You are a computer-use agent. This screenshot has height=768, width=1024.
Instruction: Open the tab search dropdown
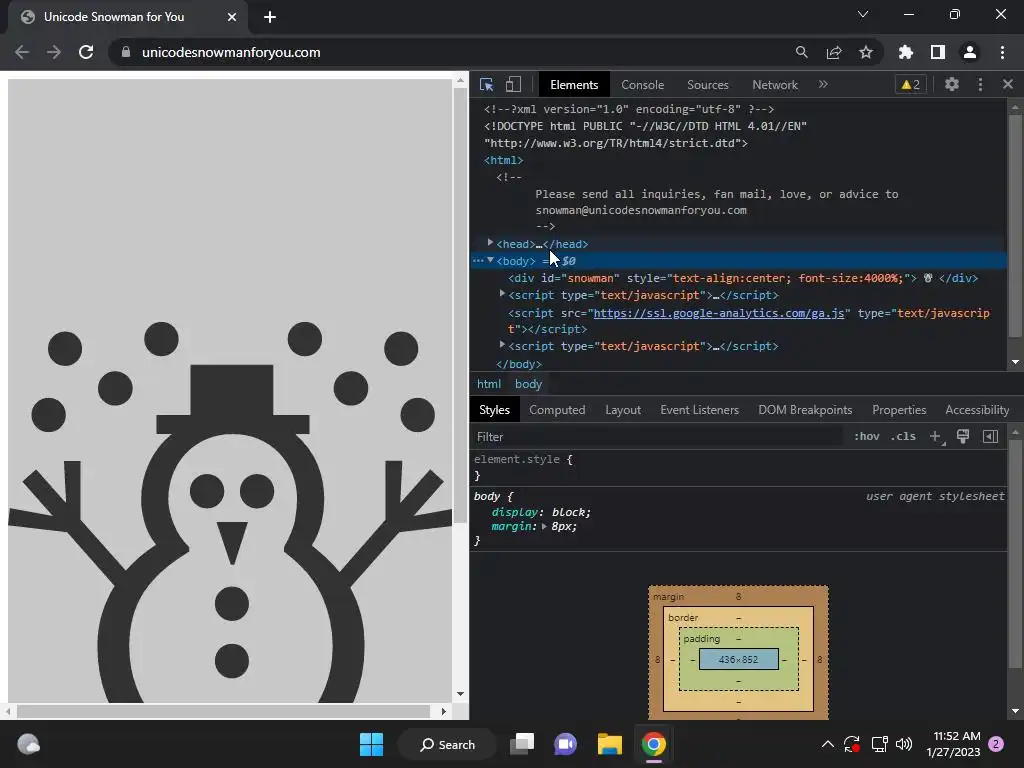[863, 14]
